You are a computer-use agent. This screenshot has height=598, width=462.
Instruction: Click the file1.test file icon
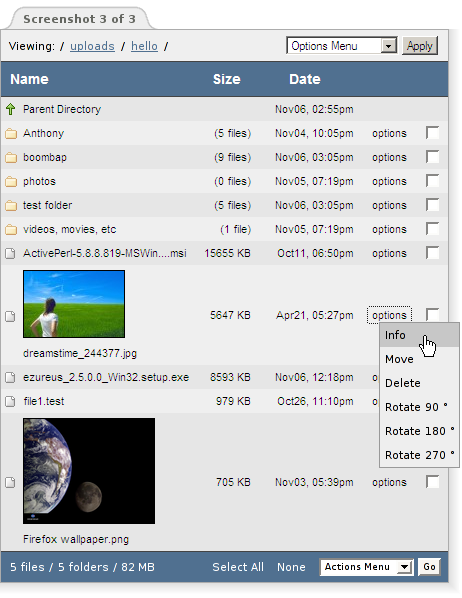coord(10,402)
